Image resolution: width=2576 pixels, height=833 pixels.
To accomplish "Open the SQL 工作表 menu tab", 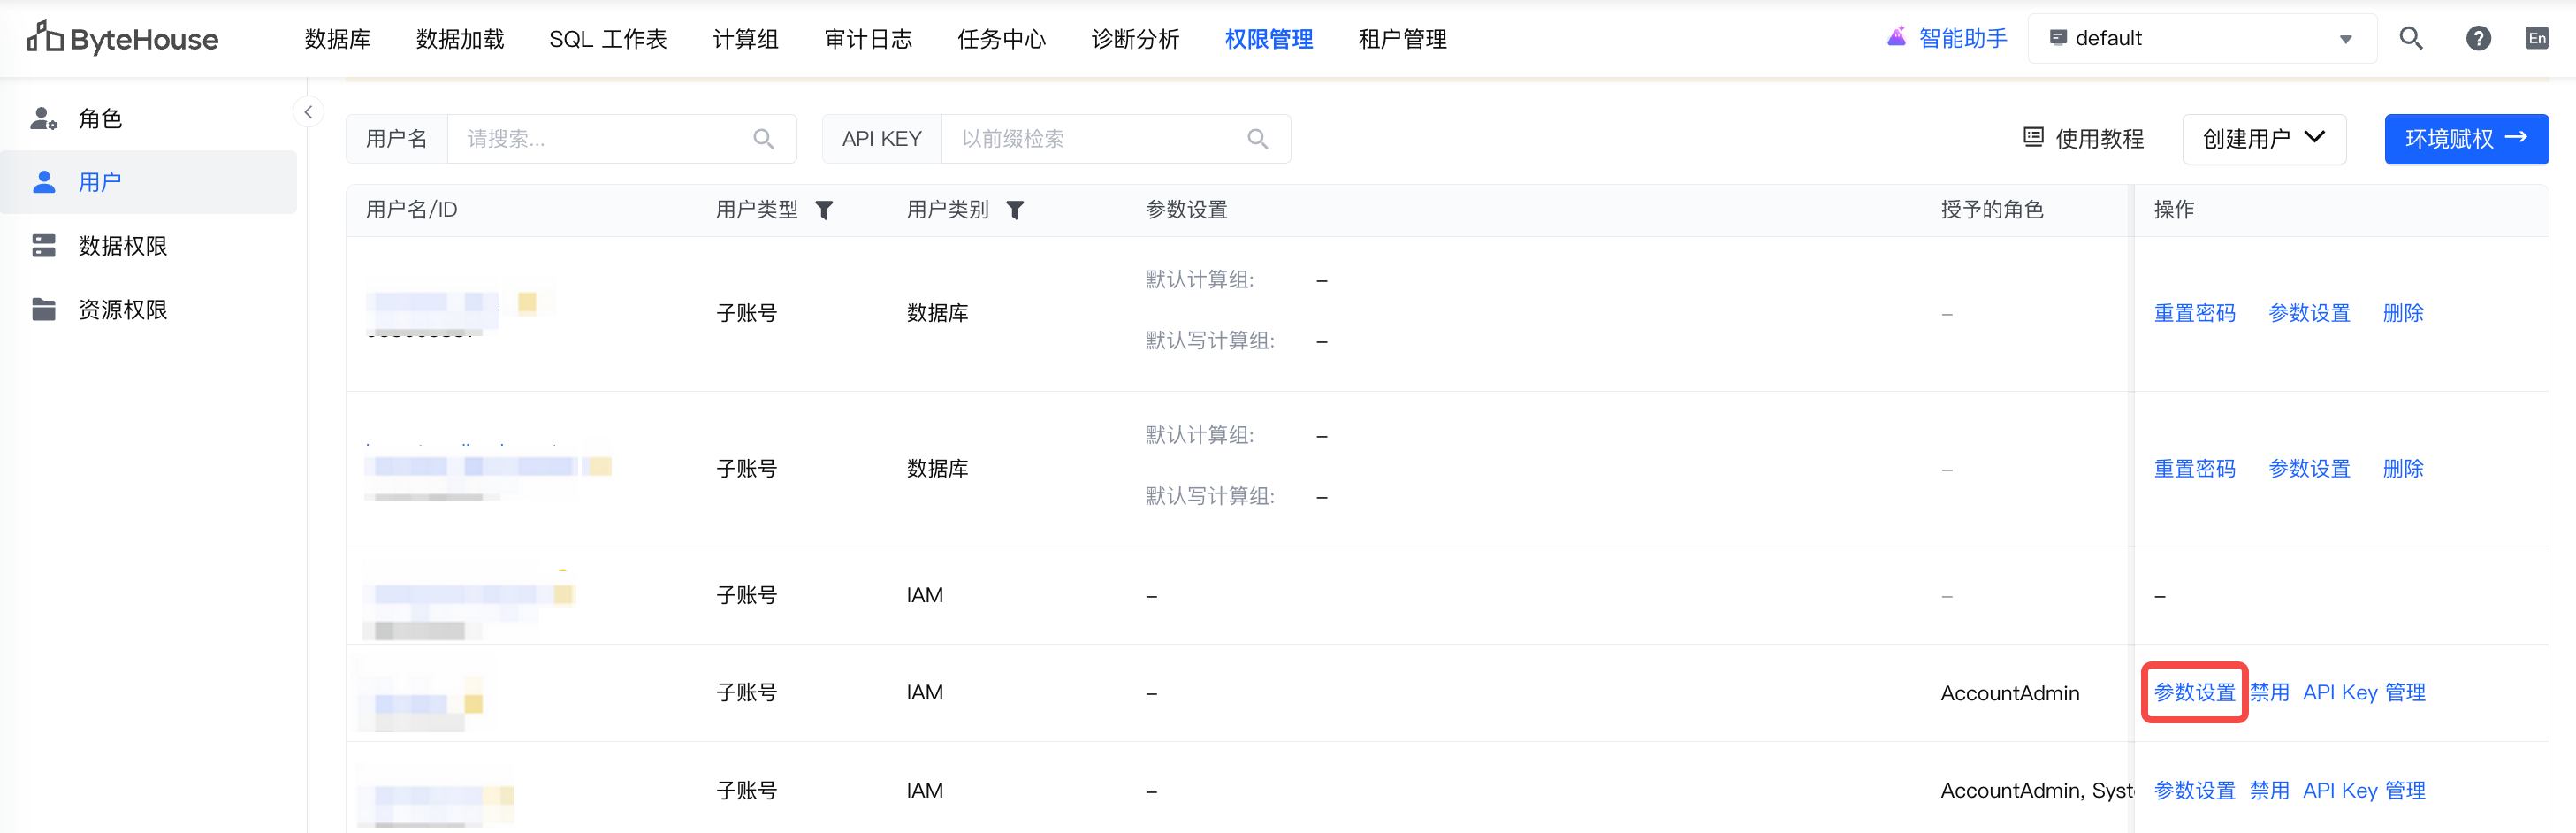I will point(607,39).
